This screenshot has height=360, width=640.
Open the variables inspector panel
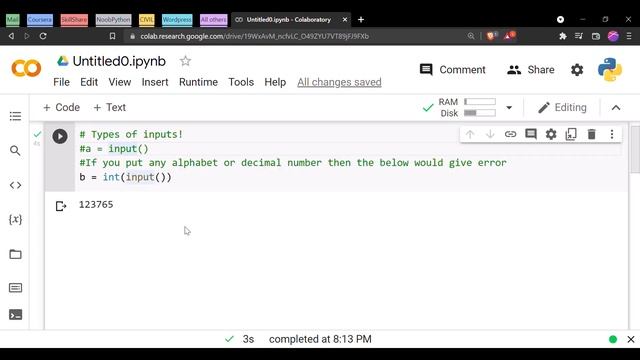(x=15, y=220)
